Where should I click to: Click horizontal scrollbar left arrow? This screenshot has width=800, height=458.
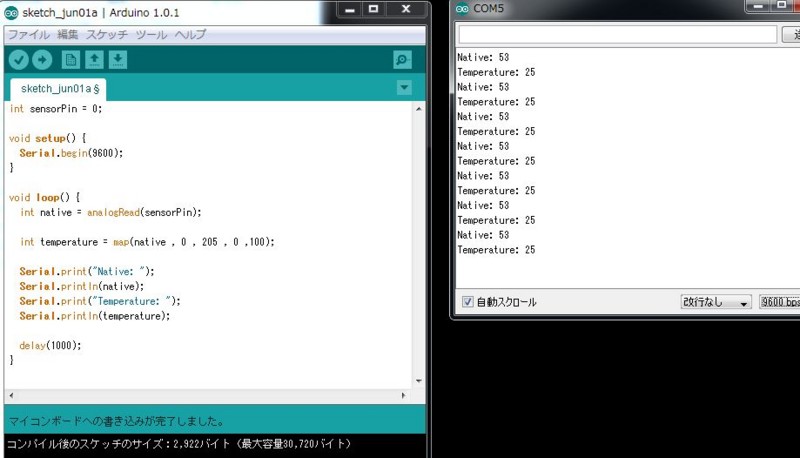(11, 395)
